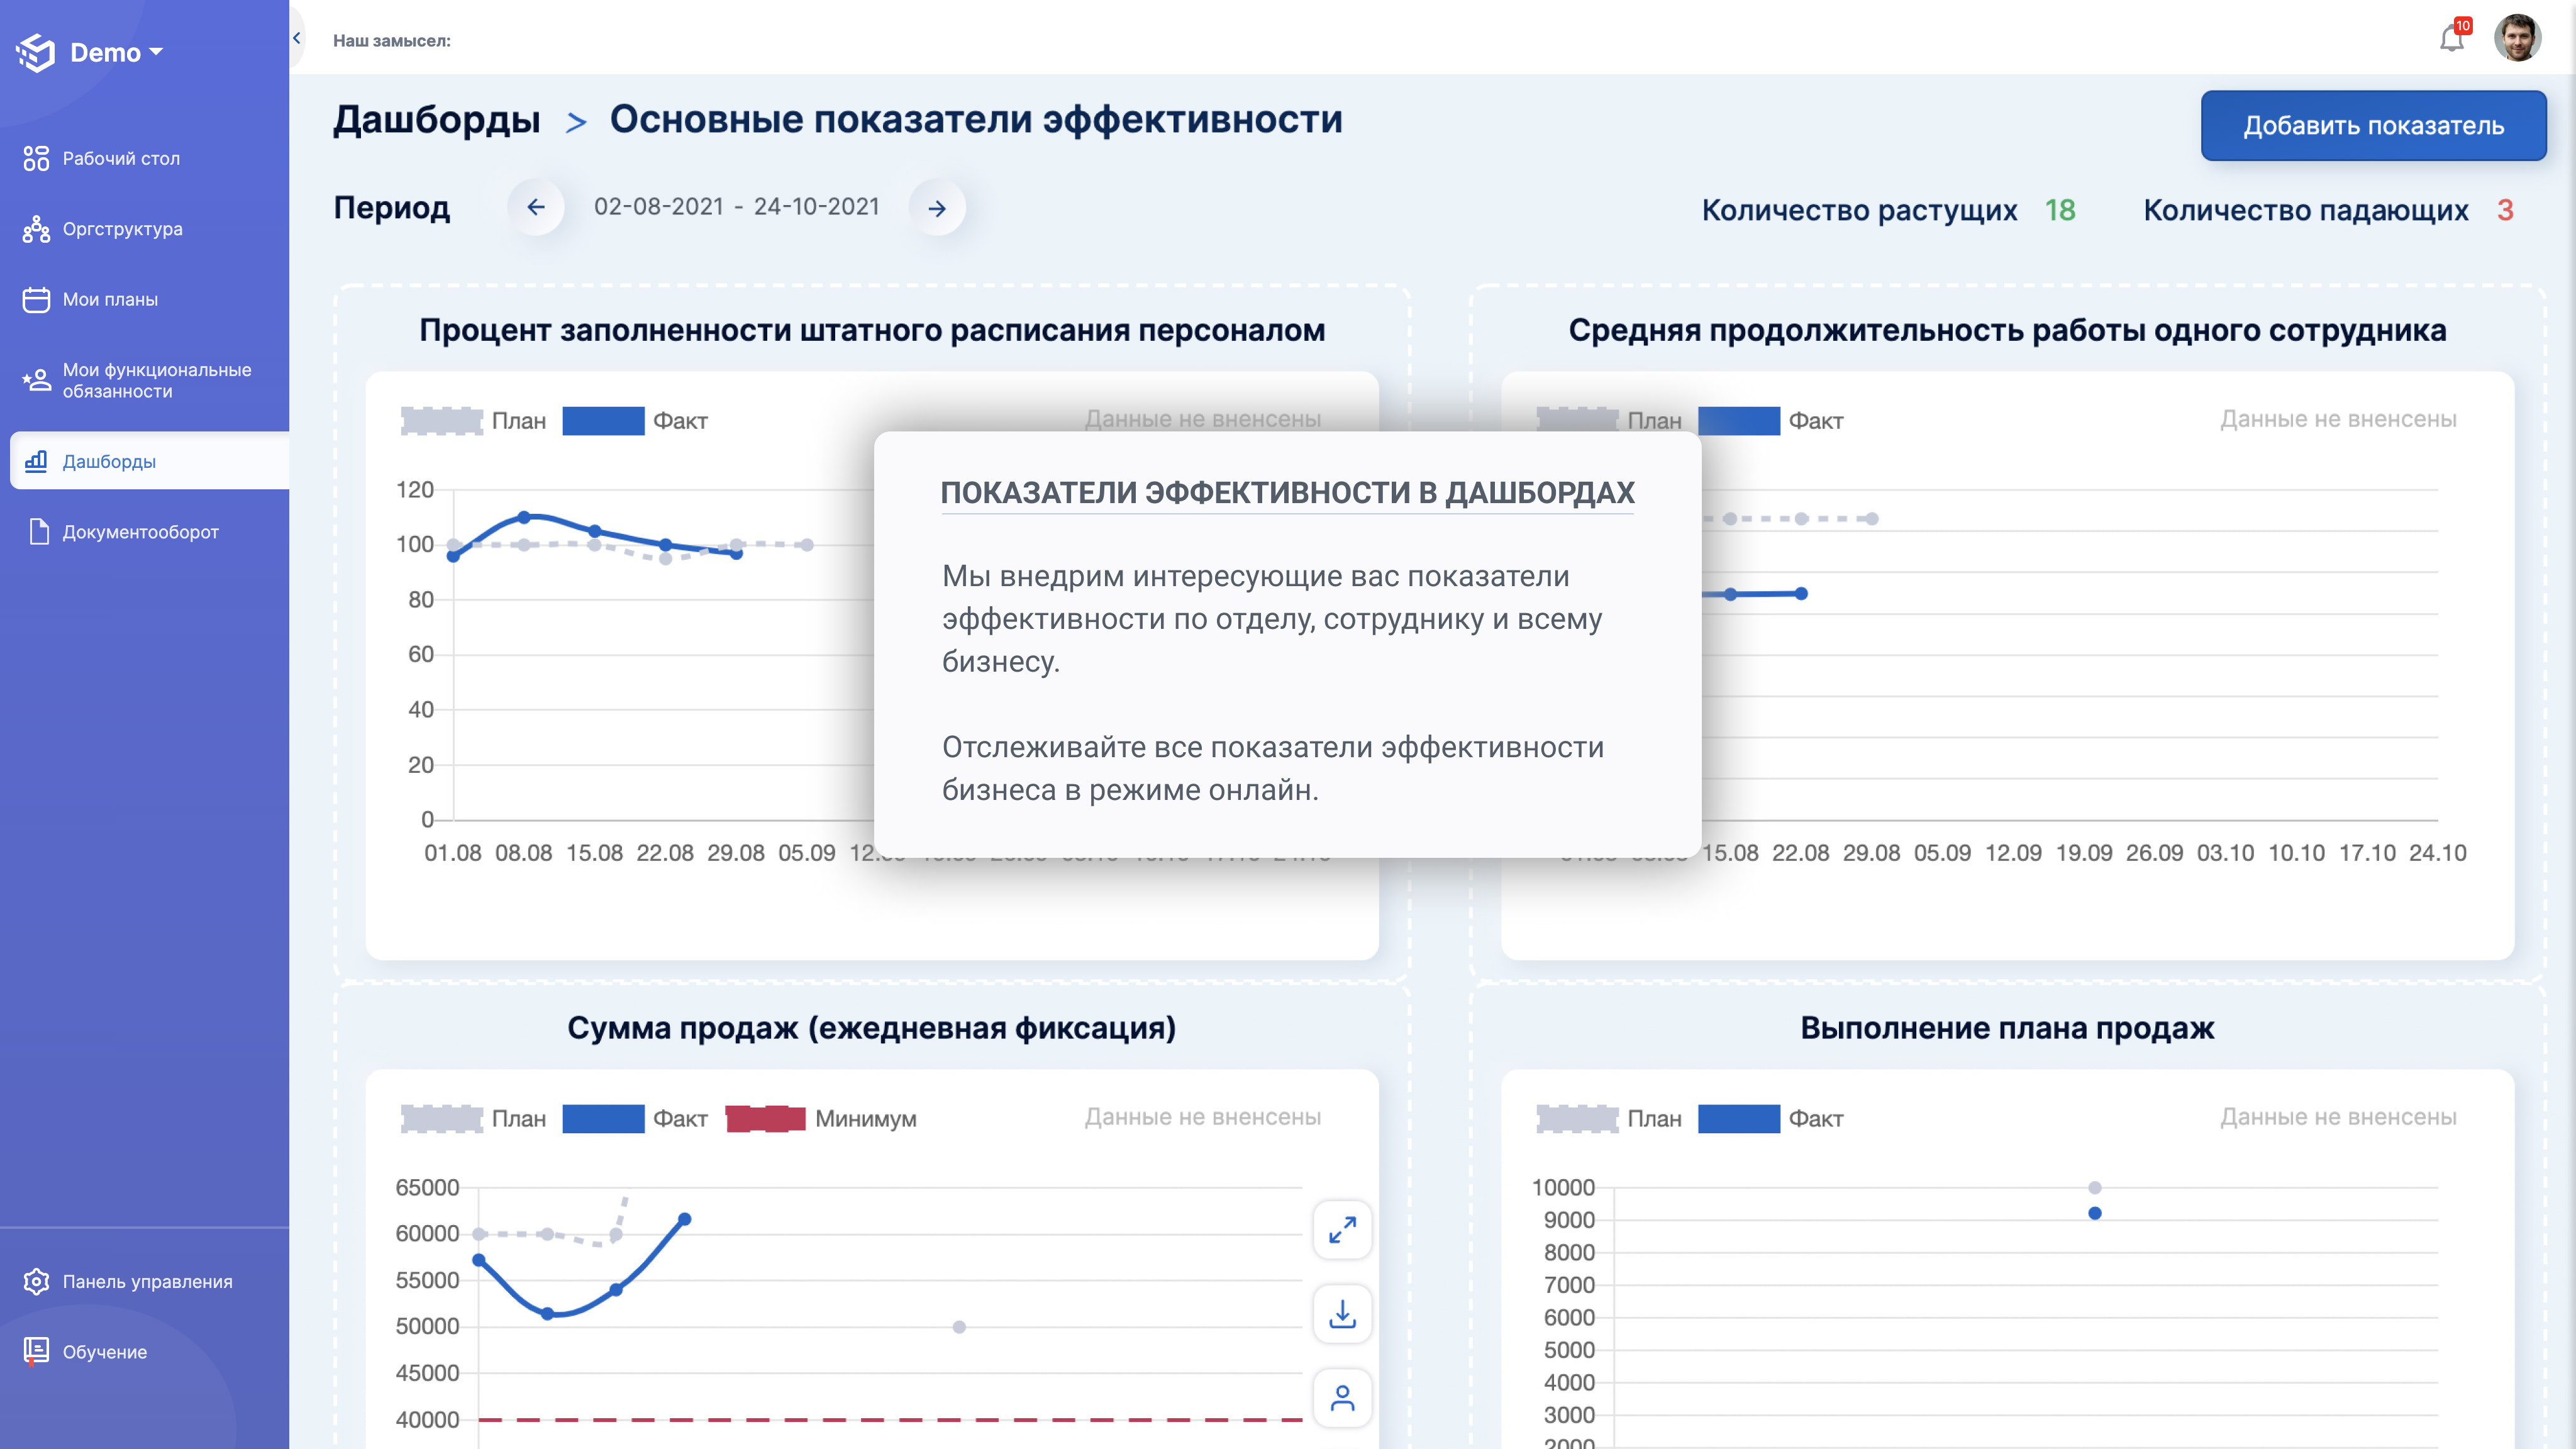Download the Сумма продаж chart
2576x1449 pixels.
click(1342, 1313)
